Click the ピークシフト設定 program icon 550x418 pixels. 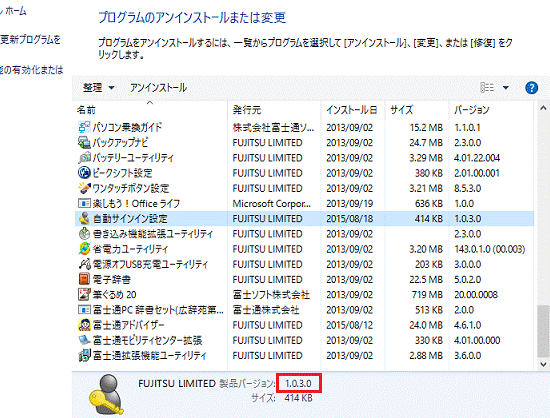pos(84,173)
